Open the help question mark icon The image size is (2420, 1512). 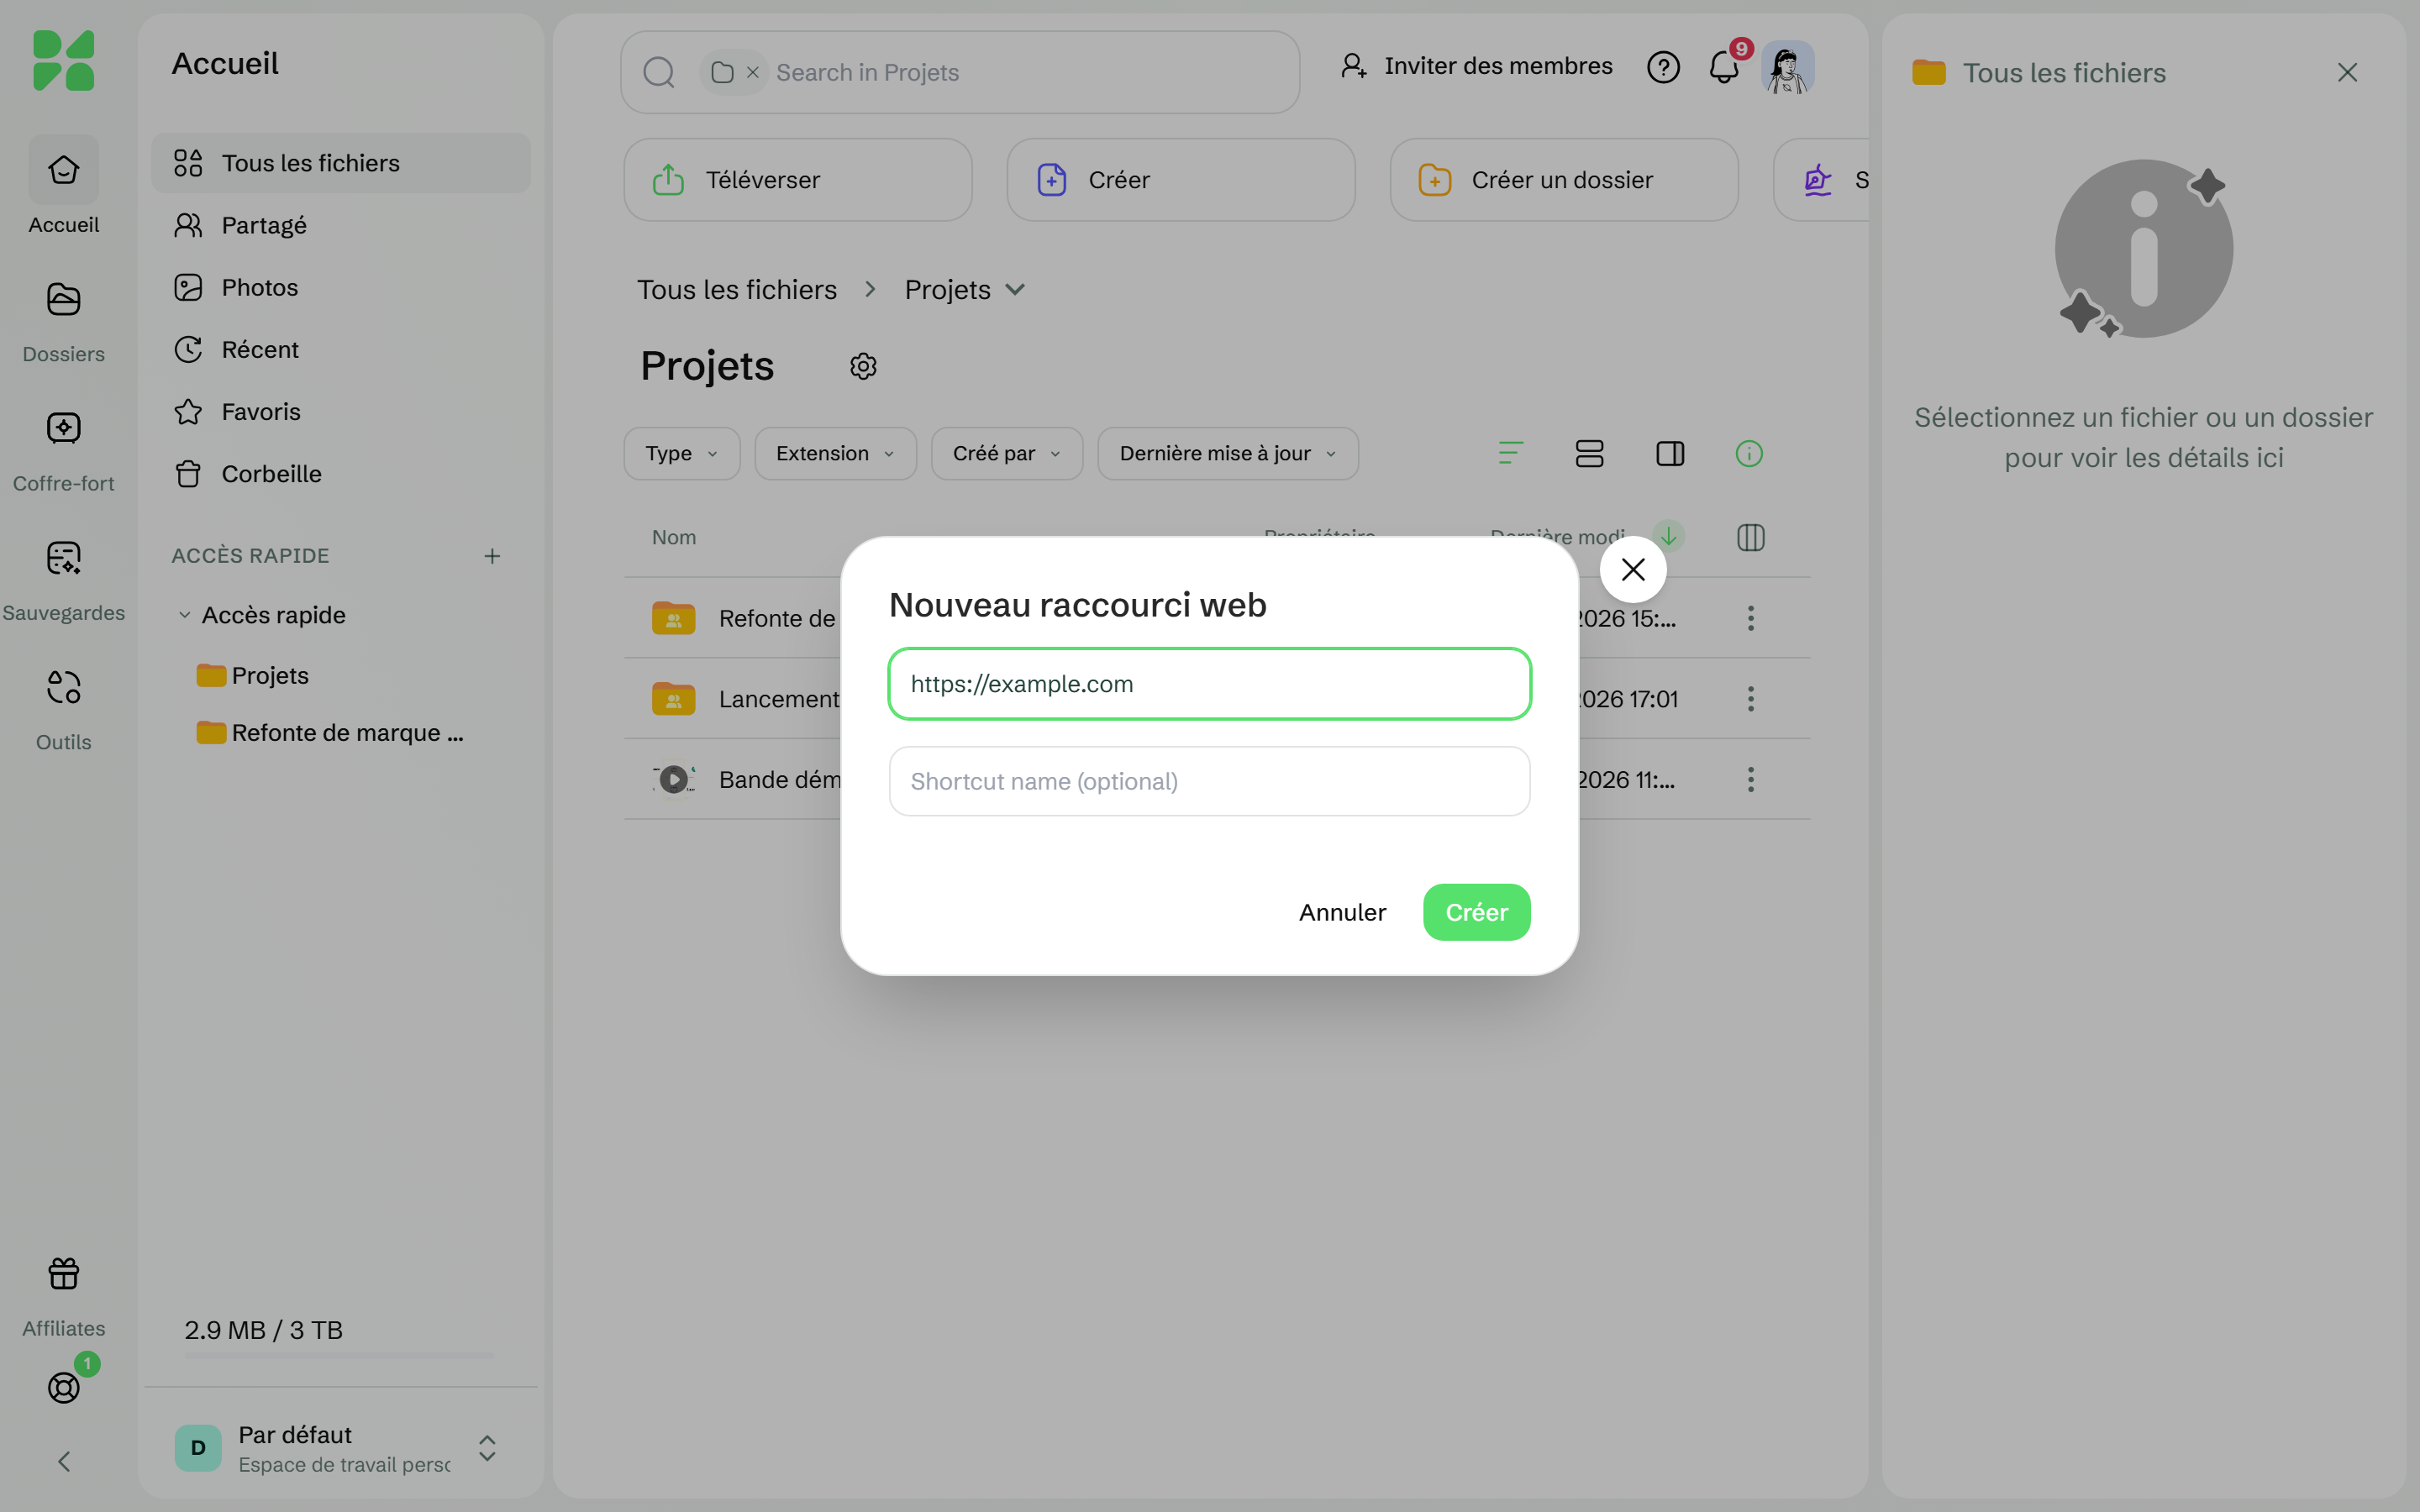click(x=1663, y=67)
